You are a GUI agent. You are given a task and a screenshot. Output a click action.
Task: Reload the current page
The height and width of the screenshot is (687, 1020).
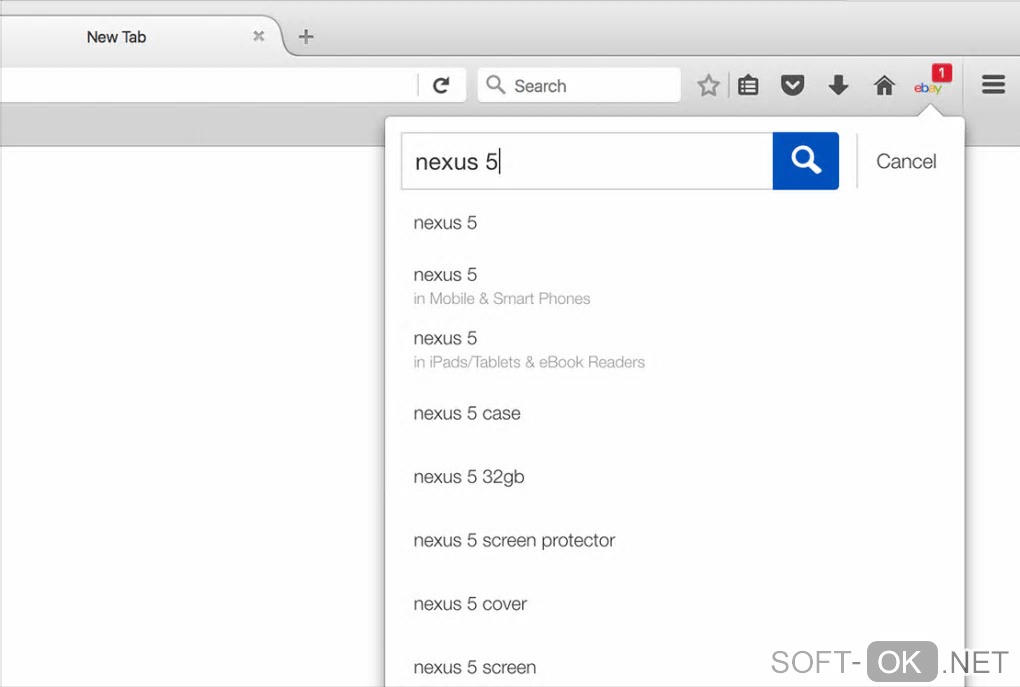(441, 86)
